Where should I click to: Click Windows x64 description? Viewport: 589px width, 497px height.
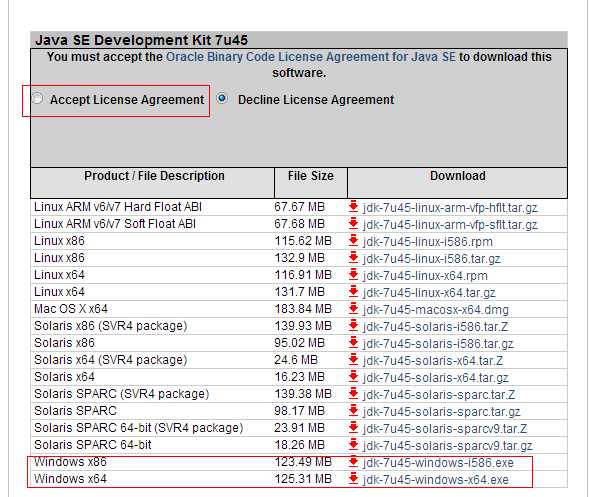click(70, 479)
